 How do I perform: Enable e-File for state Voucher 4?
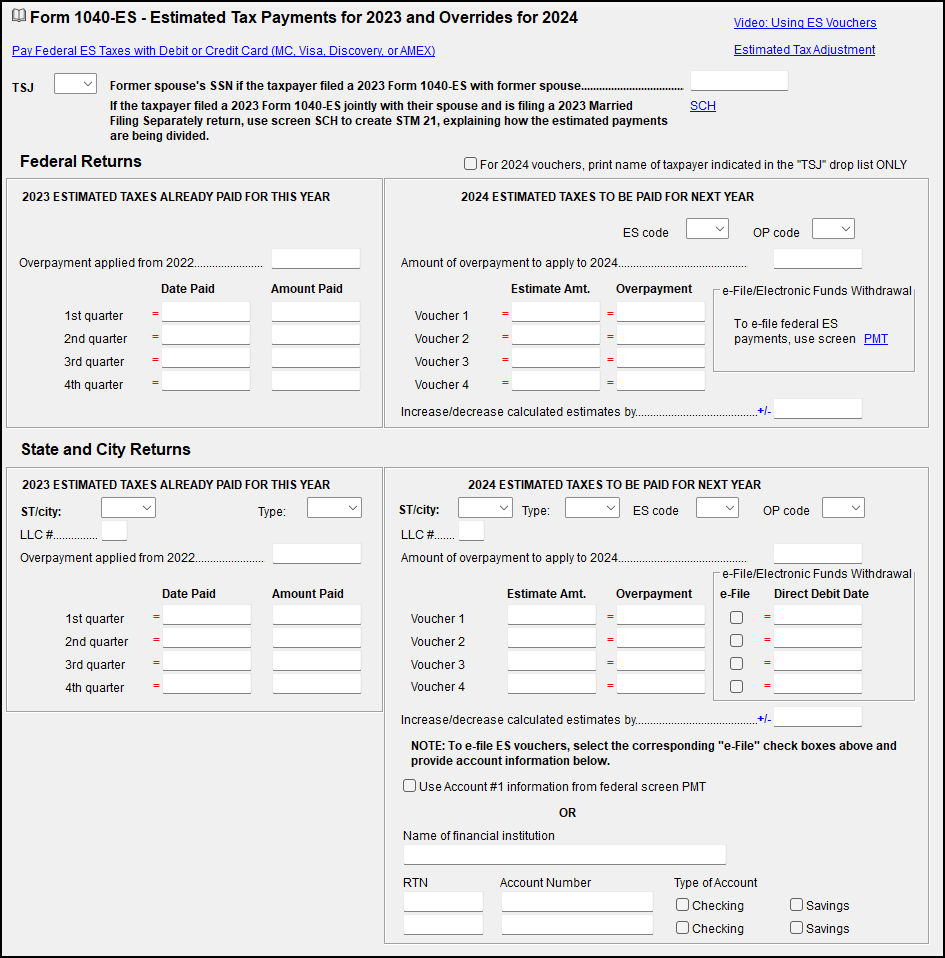click(x=737, y=687)
